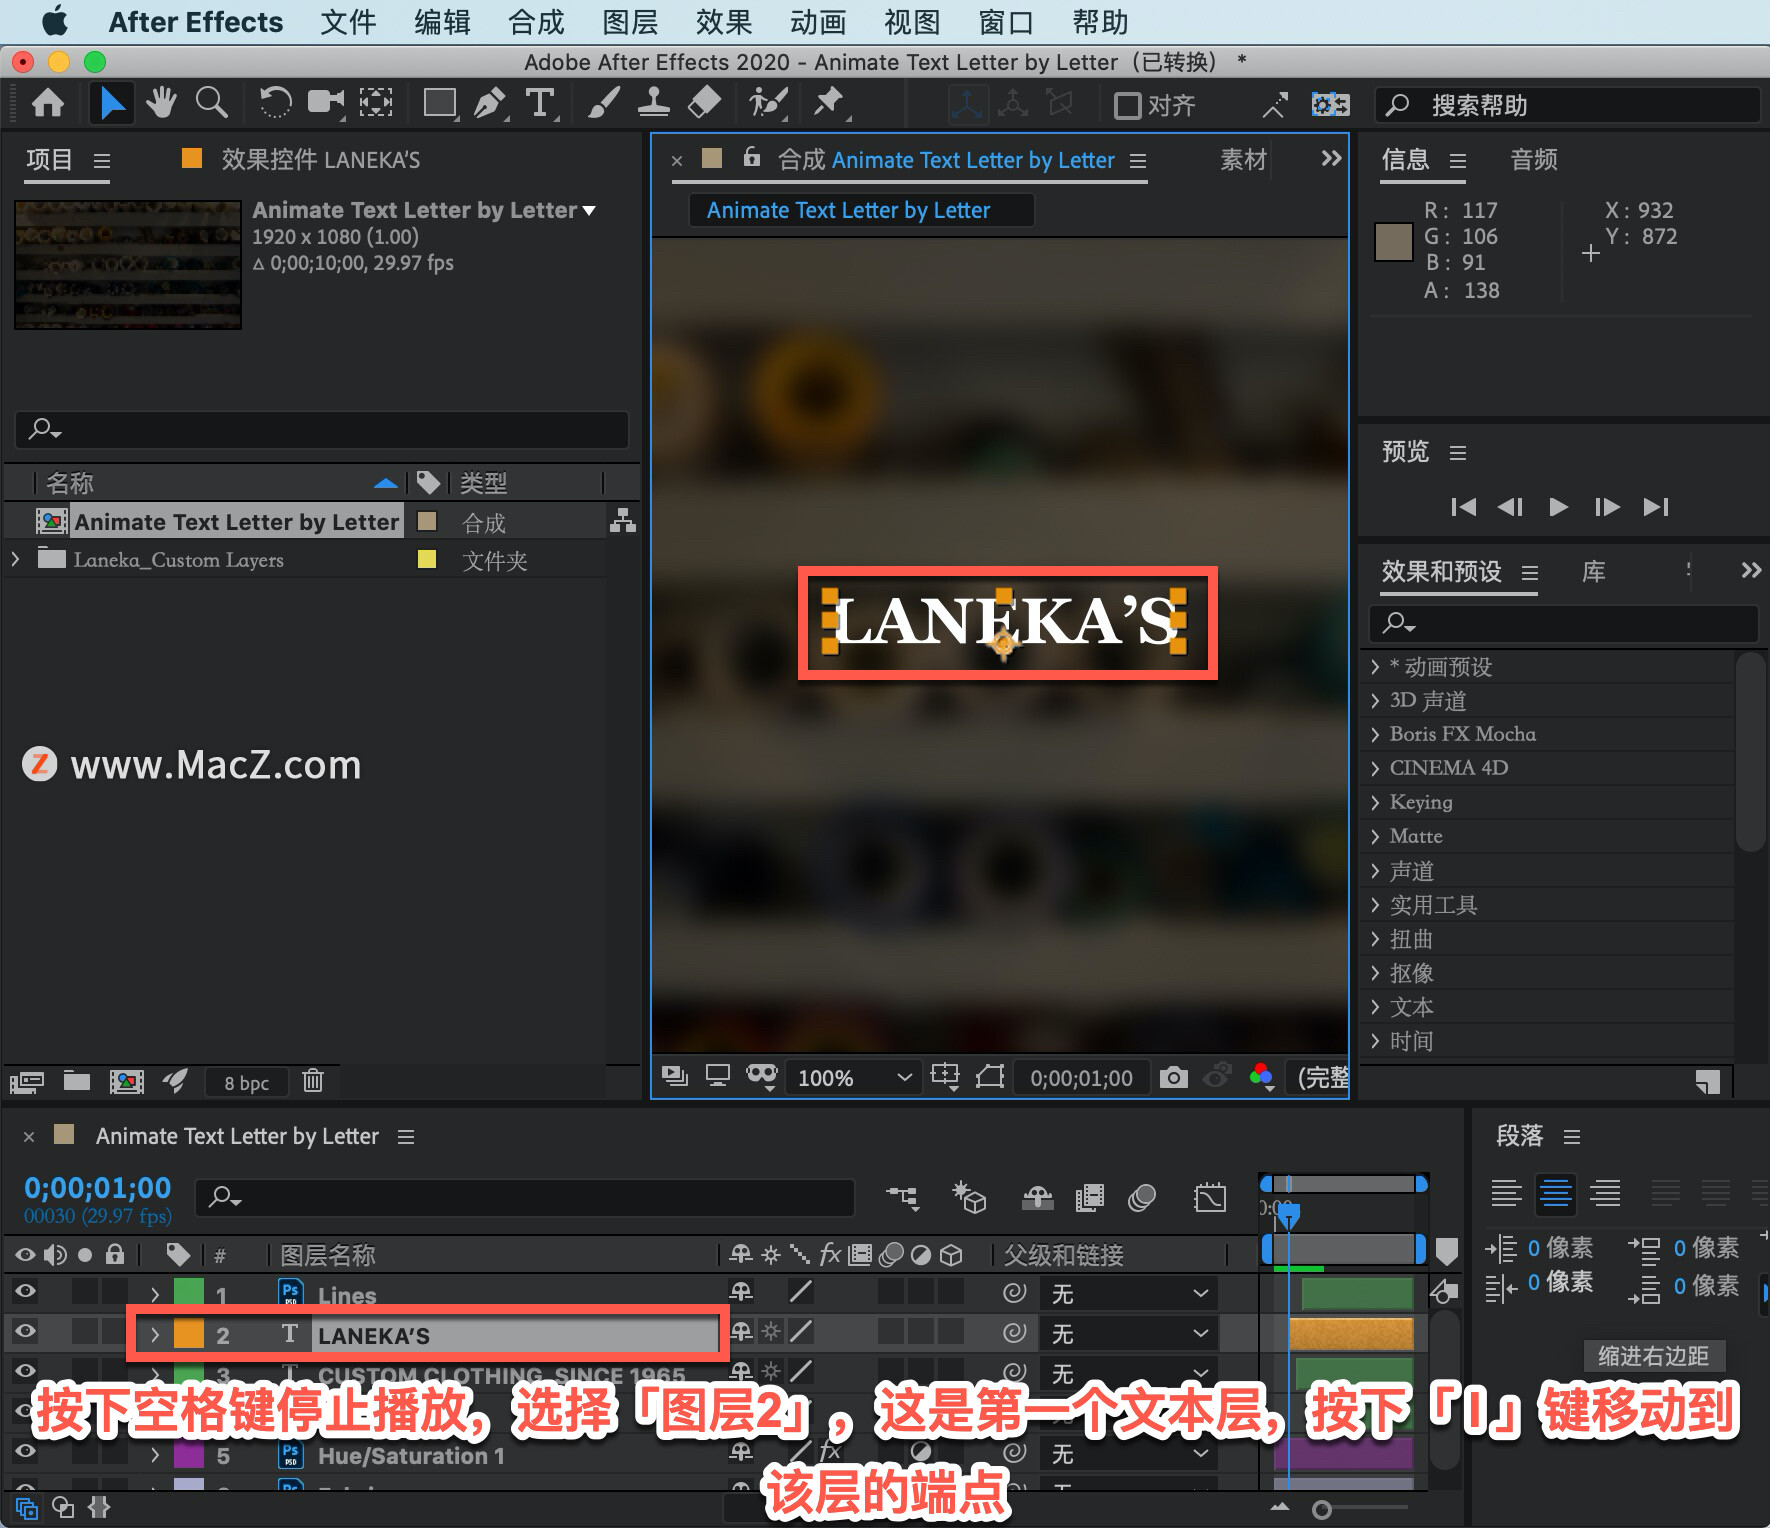The image size is (1770, 1528).
Task: Select the Pan Behind anchor point tool
Action: (376, 103)
